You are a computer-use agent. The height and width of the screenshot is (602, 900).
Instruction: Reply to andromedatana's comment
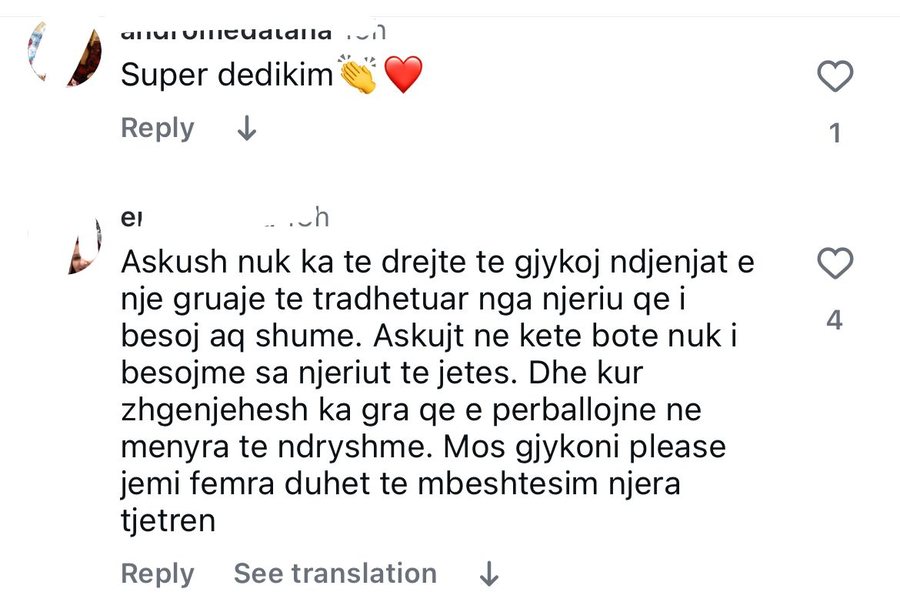(x=156, y=128)
